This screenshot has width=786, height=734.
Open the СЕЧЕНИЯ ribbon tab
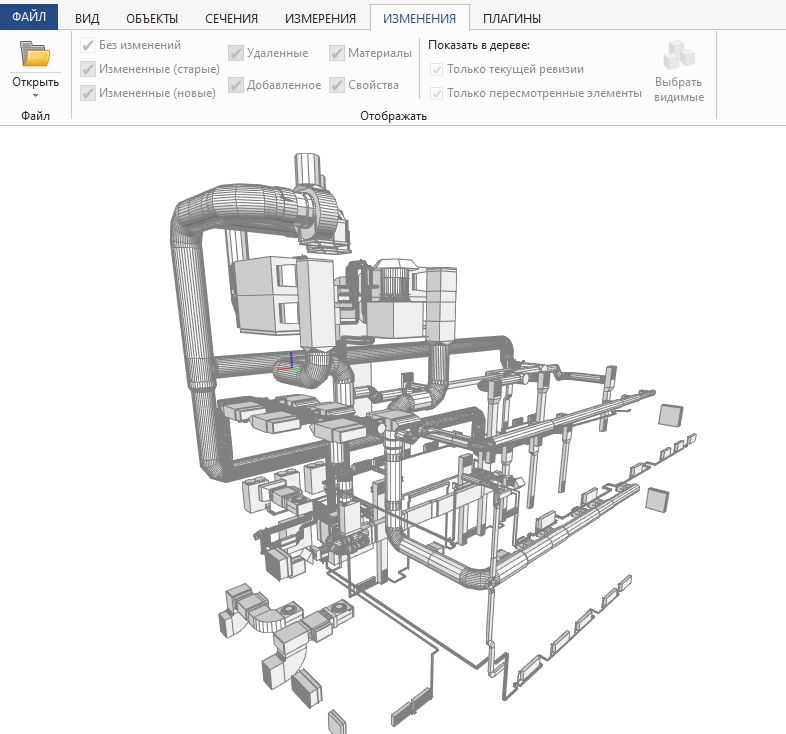click(231, 18)
